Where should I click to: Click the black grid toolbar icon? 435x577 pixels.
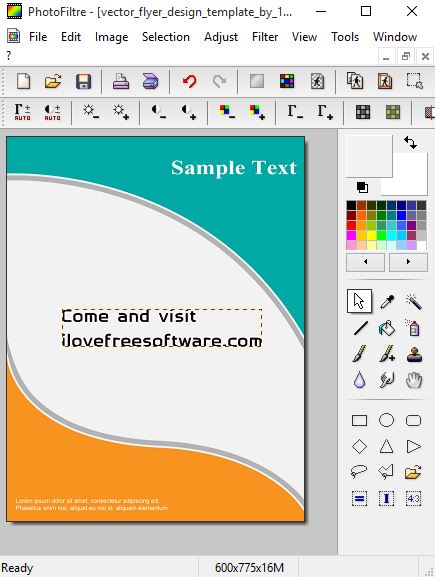(x=363, y=112)
